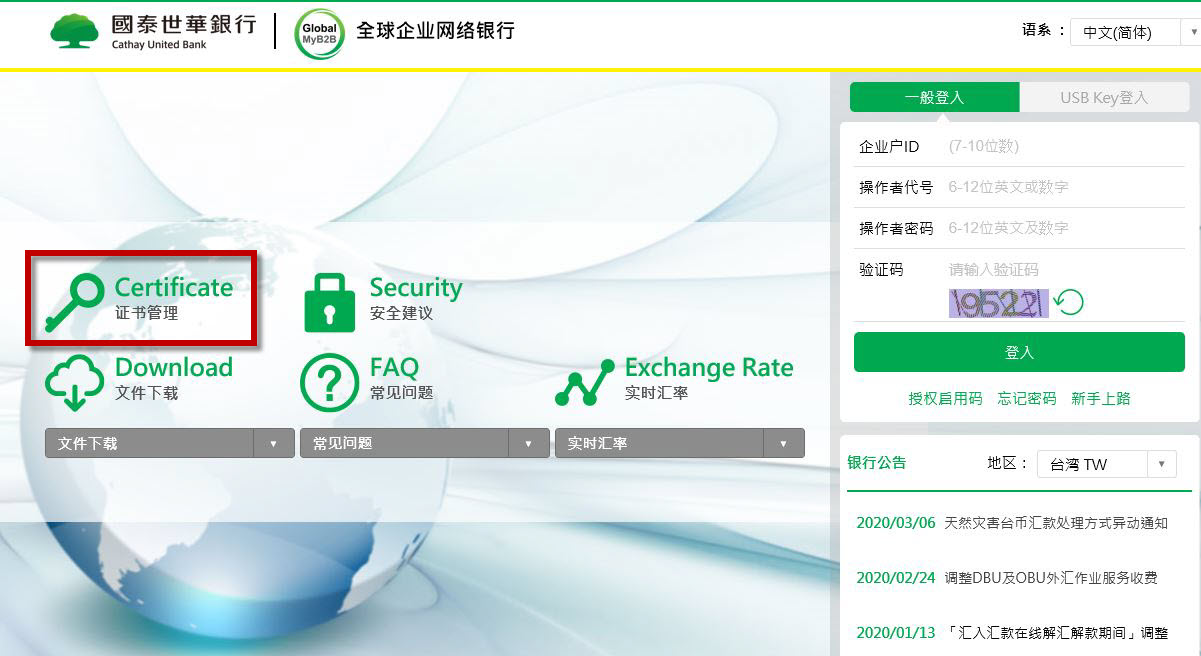Open the FAQ question mark icon

(329, 382)
